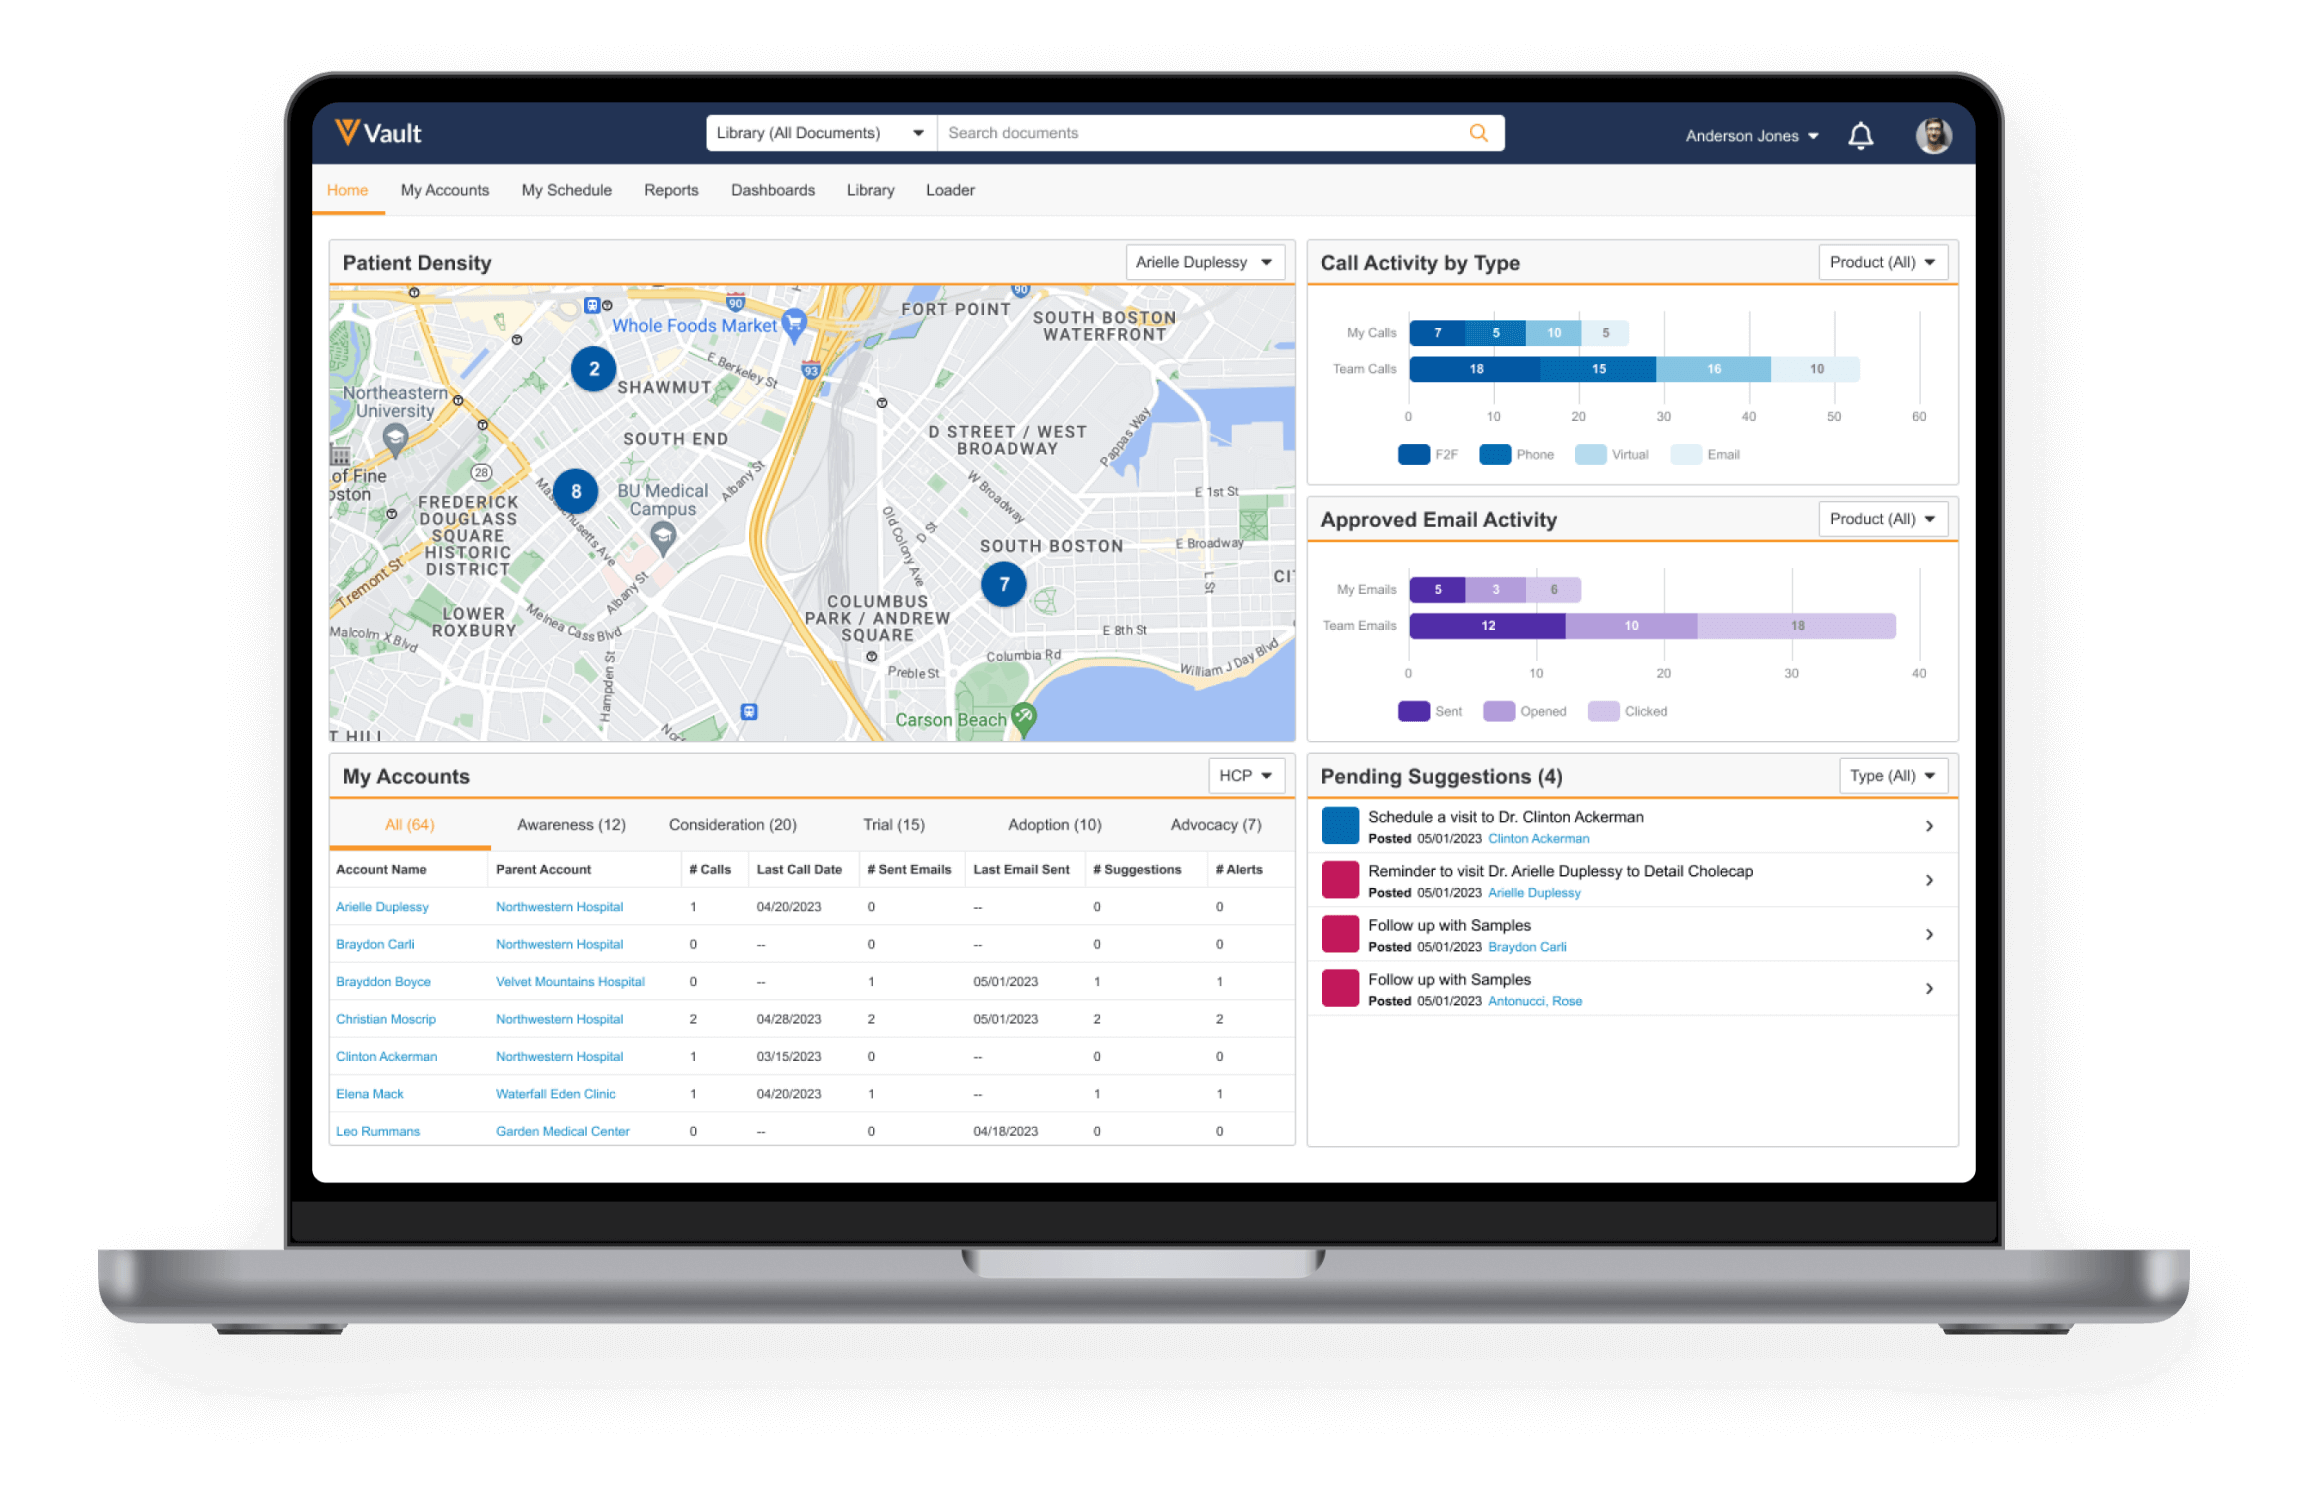Click the Arielle Duplessy account link
The height and width of the screenshot is (1485, 2312).
pyautogui.click(x=386, y=905)
